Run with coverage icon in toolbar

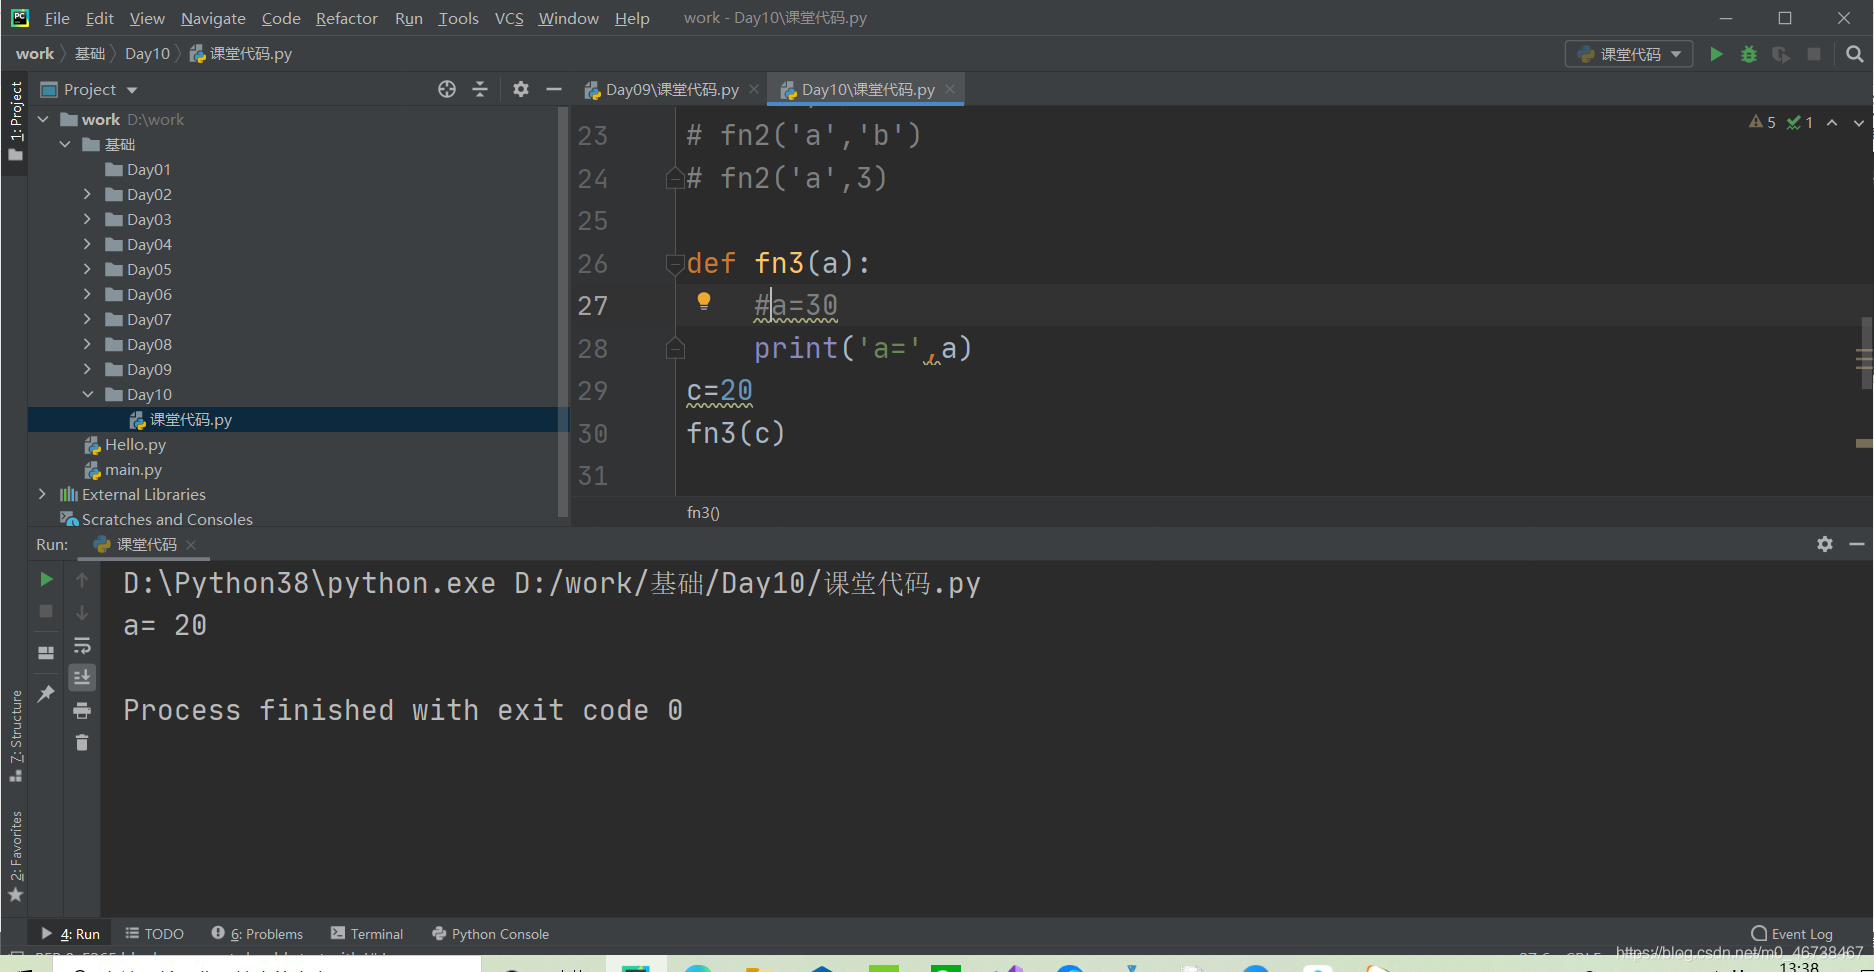pos(1781,54)
